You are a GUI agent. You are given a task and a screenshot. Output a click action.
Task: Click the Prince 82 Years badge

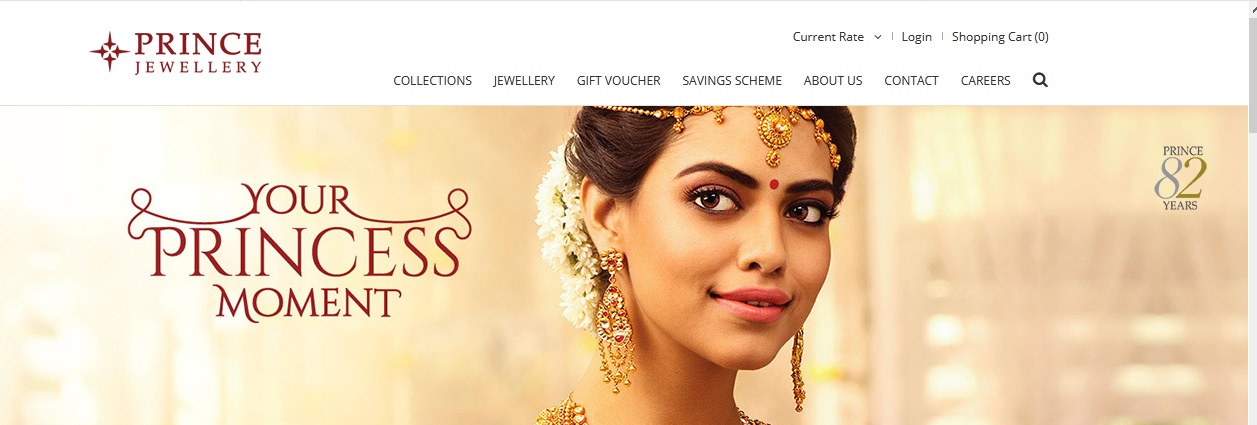click(x=1182, y=178)
